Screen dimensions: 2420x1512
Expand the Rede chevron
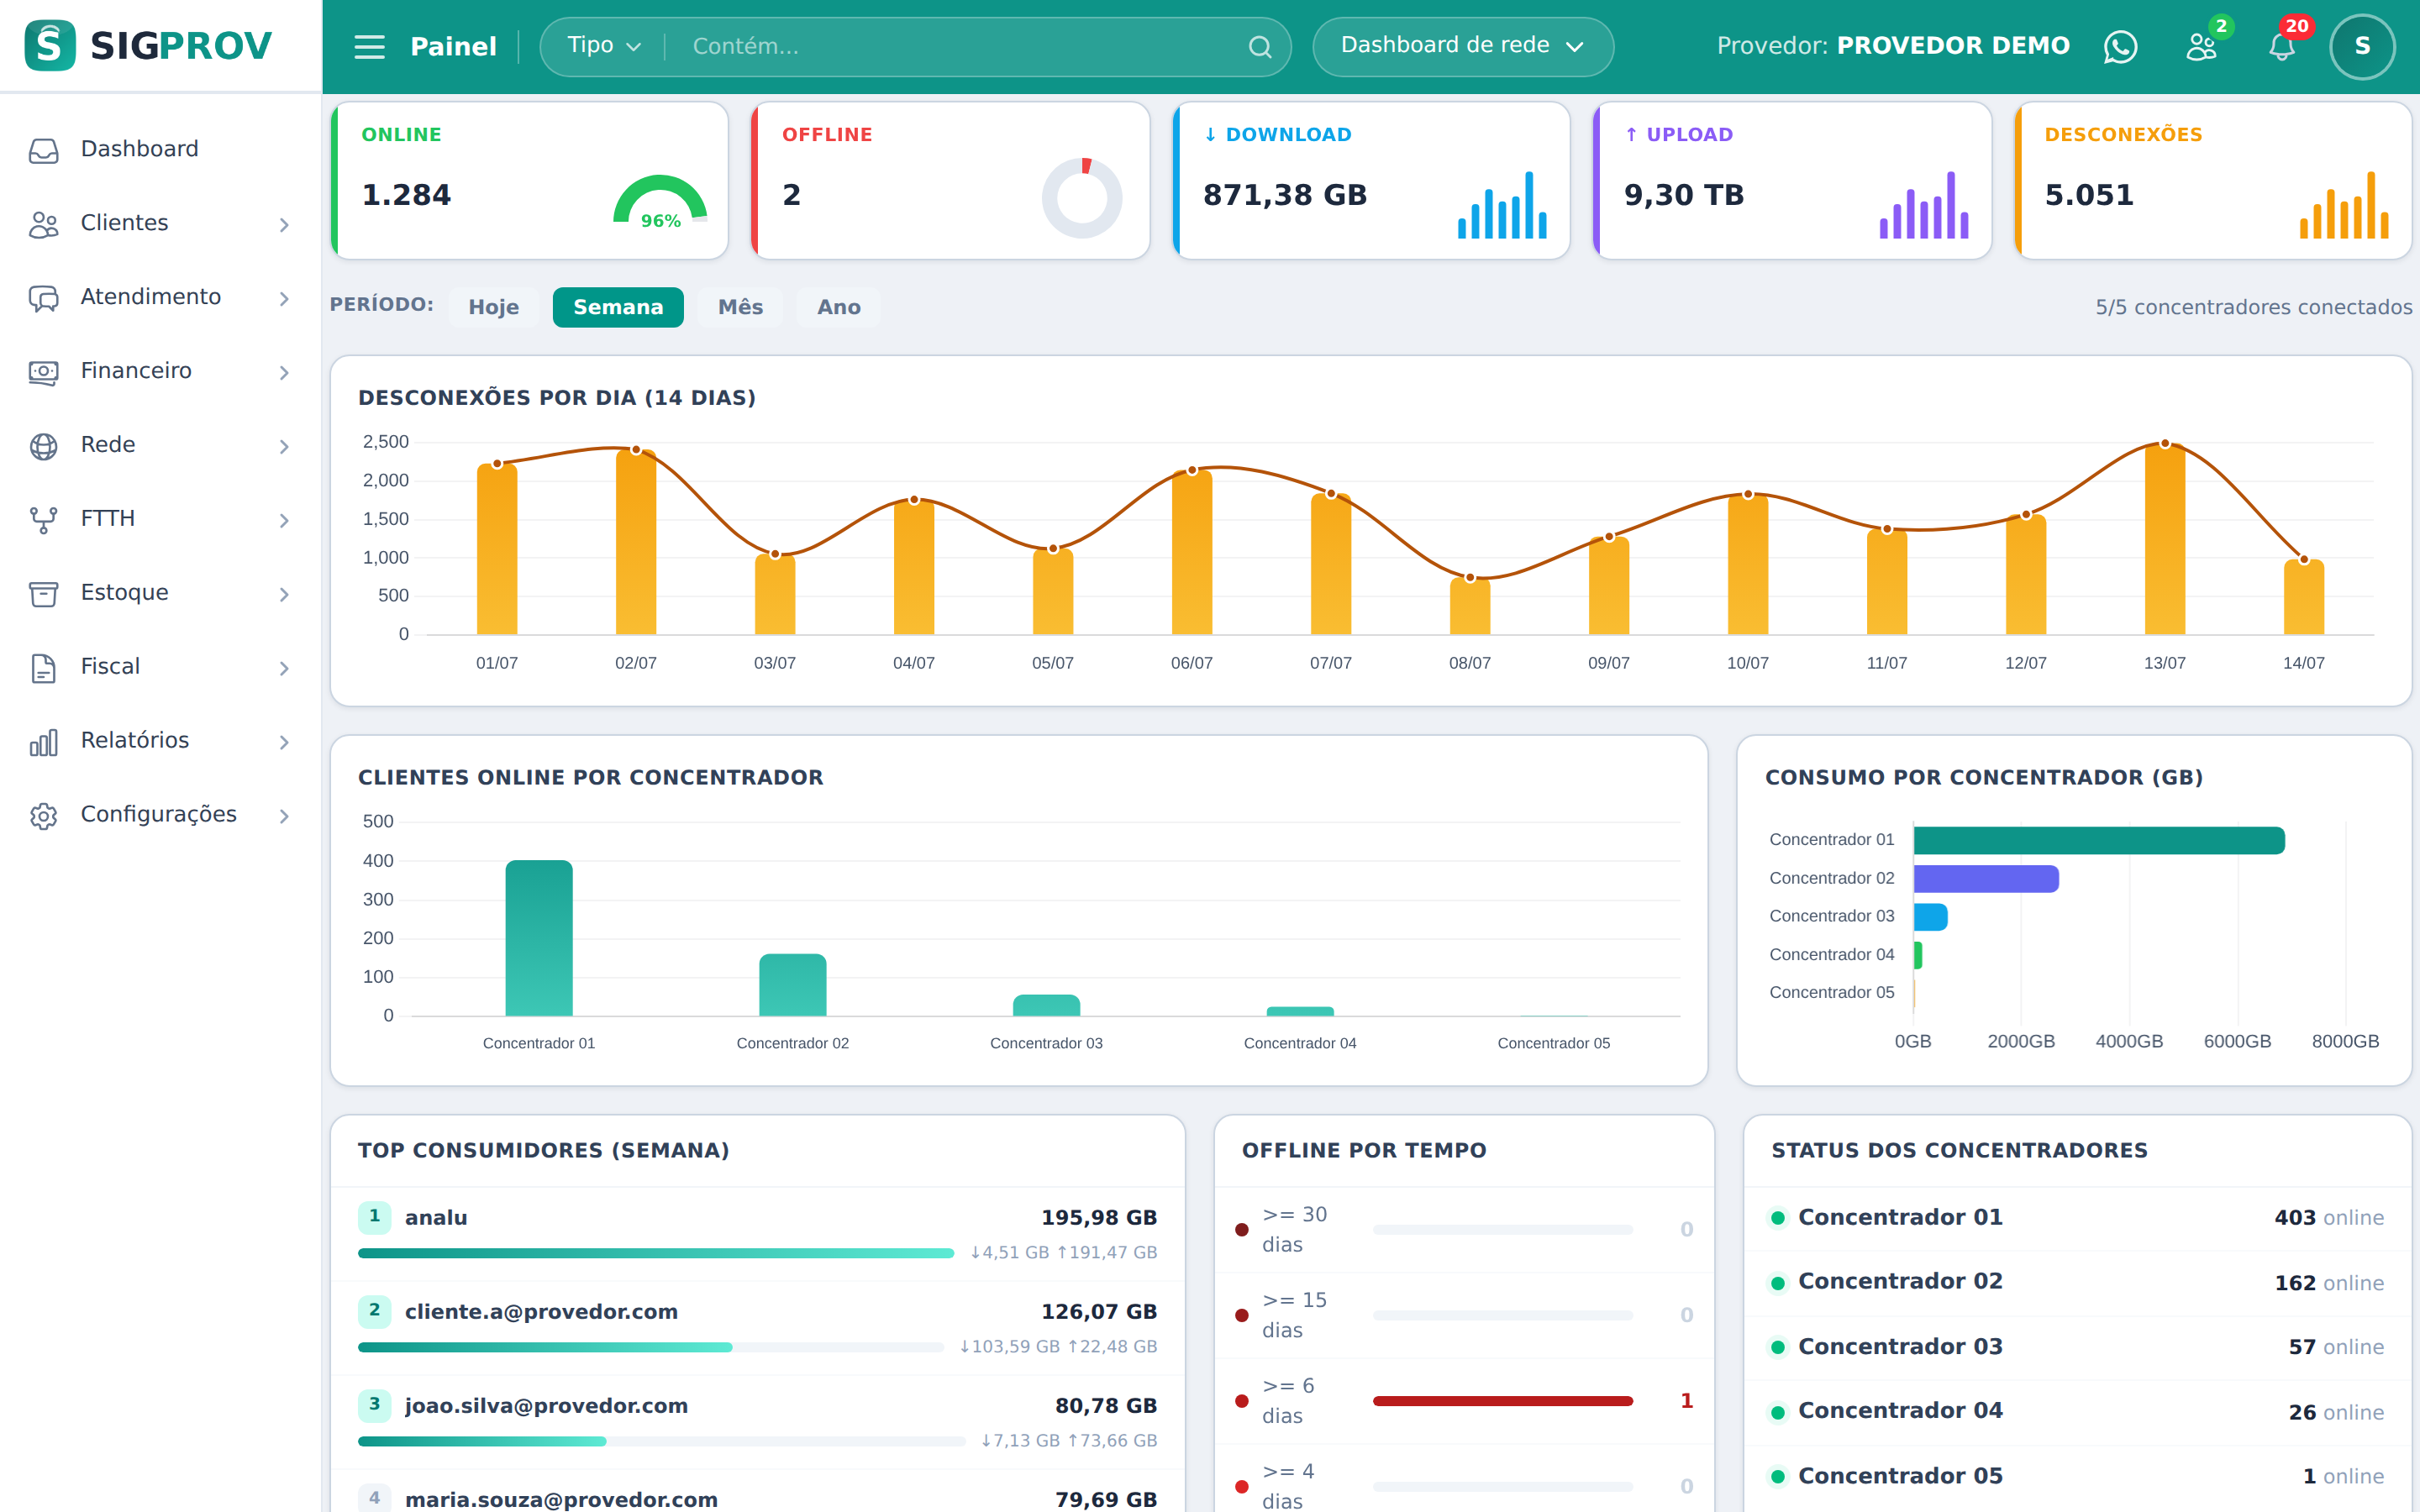point(284,447)
